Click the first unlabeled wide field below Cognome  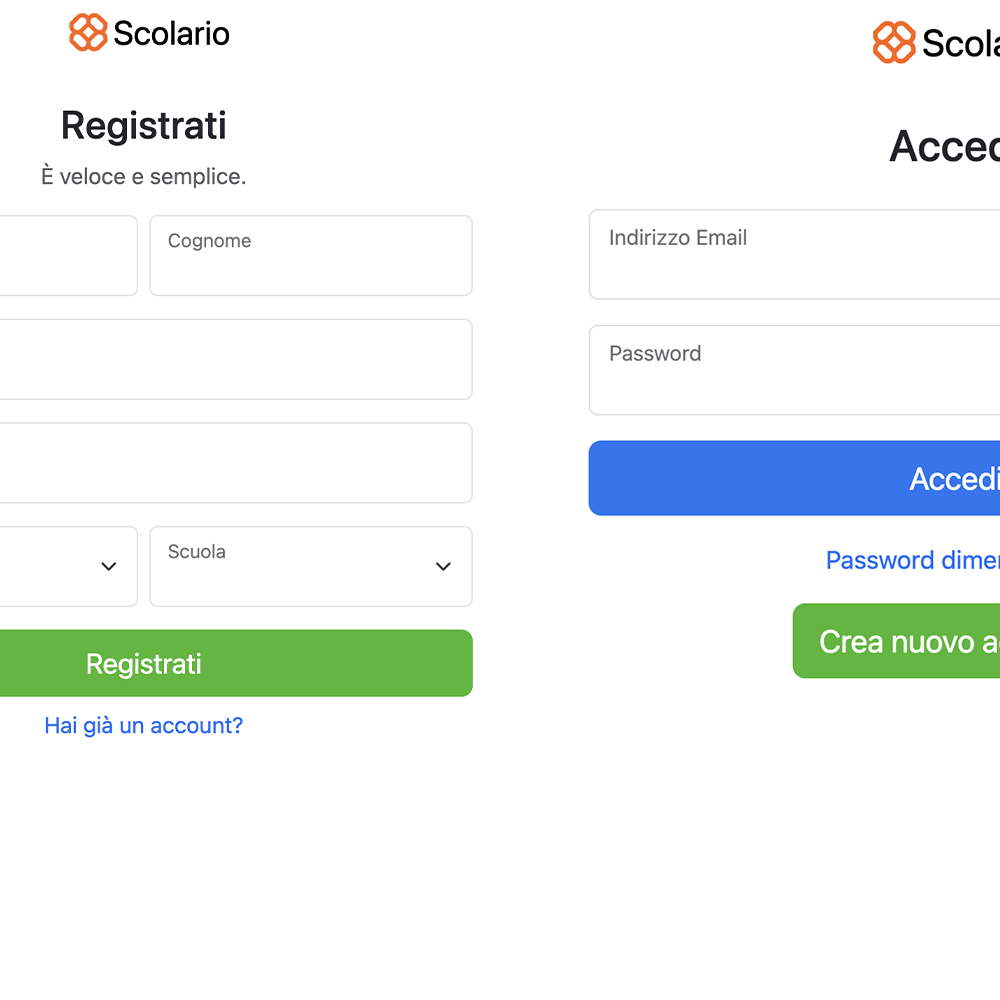[x=236, y=359]
